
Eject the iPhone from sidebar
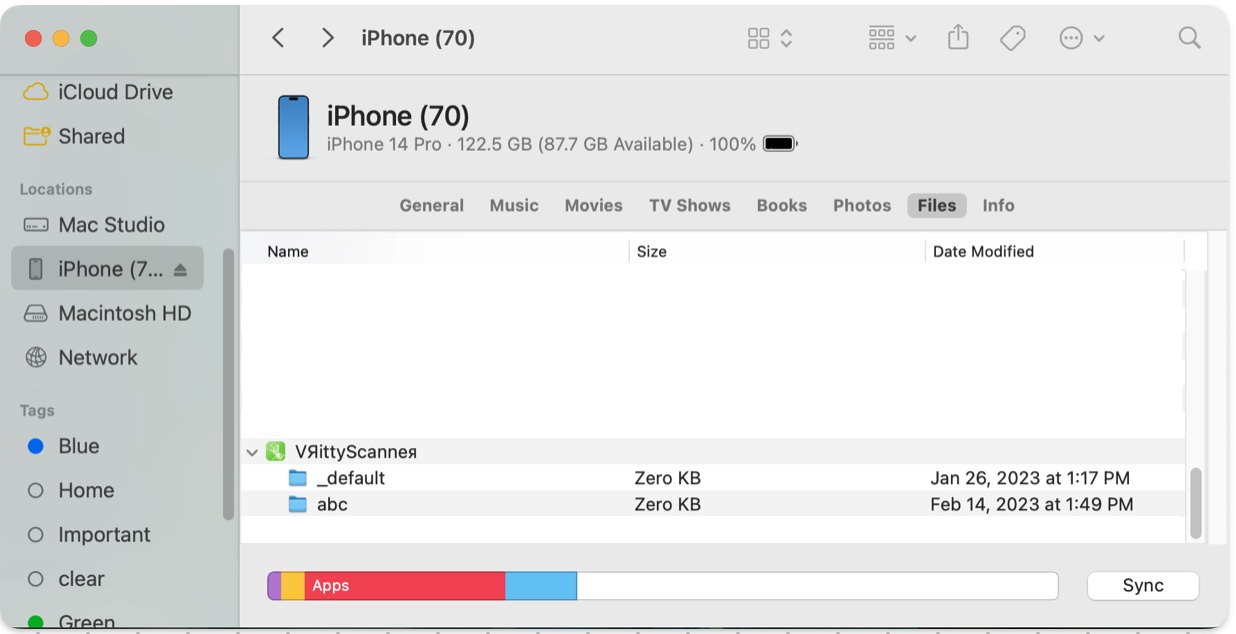point(180,269)
